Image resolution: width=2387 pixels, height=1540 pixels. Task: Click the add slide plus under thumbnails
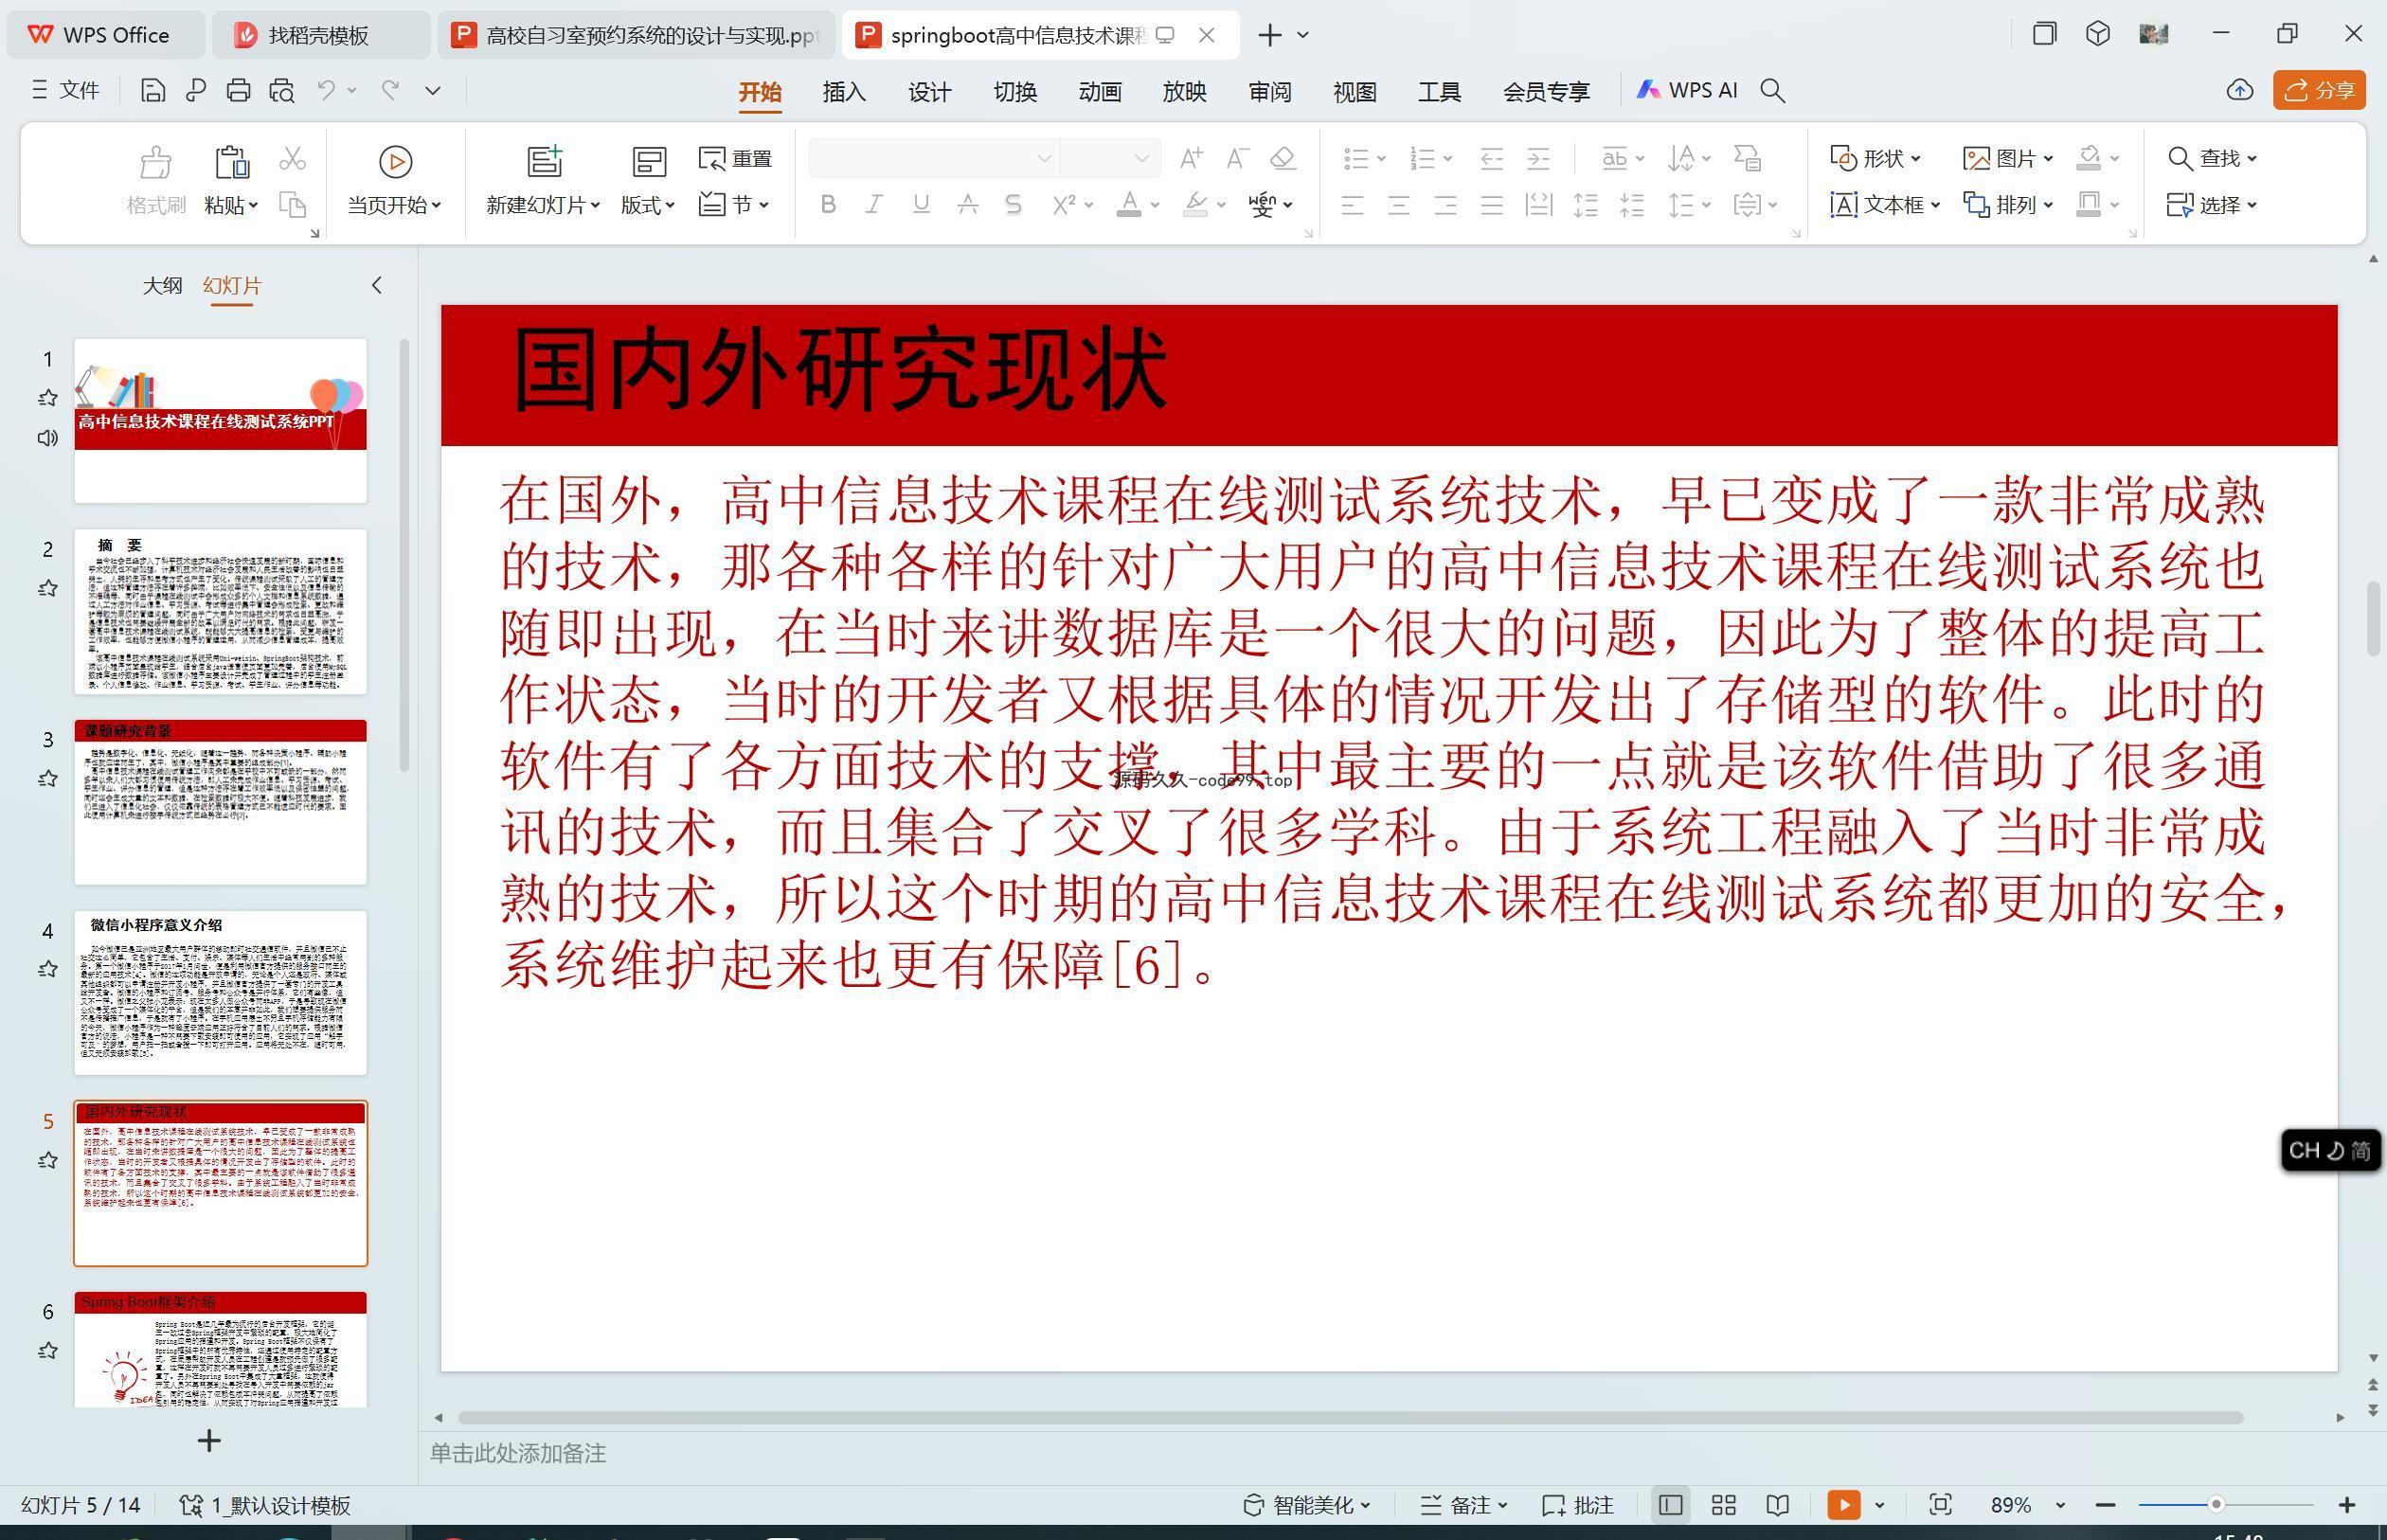pyautogui.click(x=209, y=1440)
